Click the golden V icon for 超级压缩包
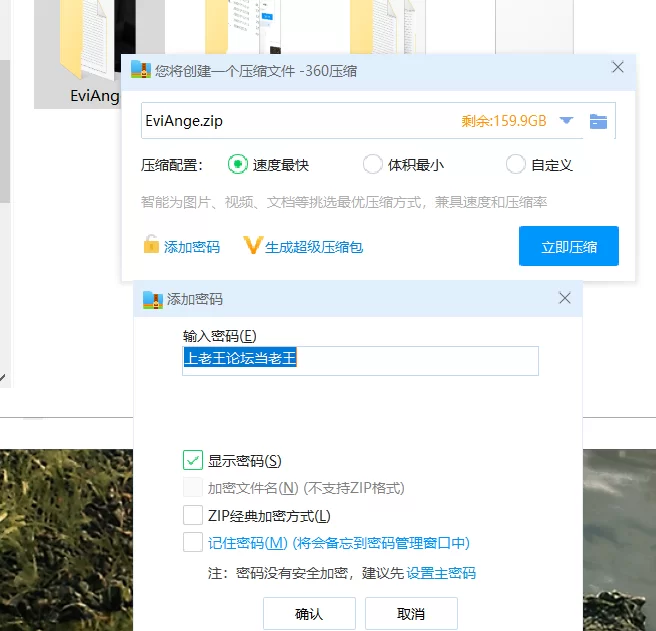Viewport: 656px width, 631px height. point(253,245)
